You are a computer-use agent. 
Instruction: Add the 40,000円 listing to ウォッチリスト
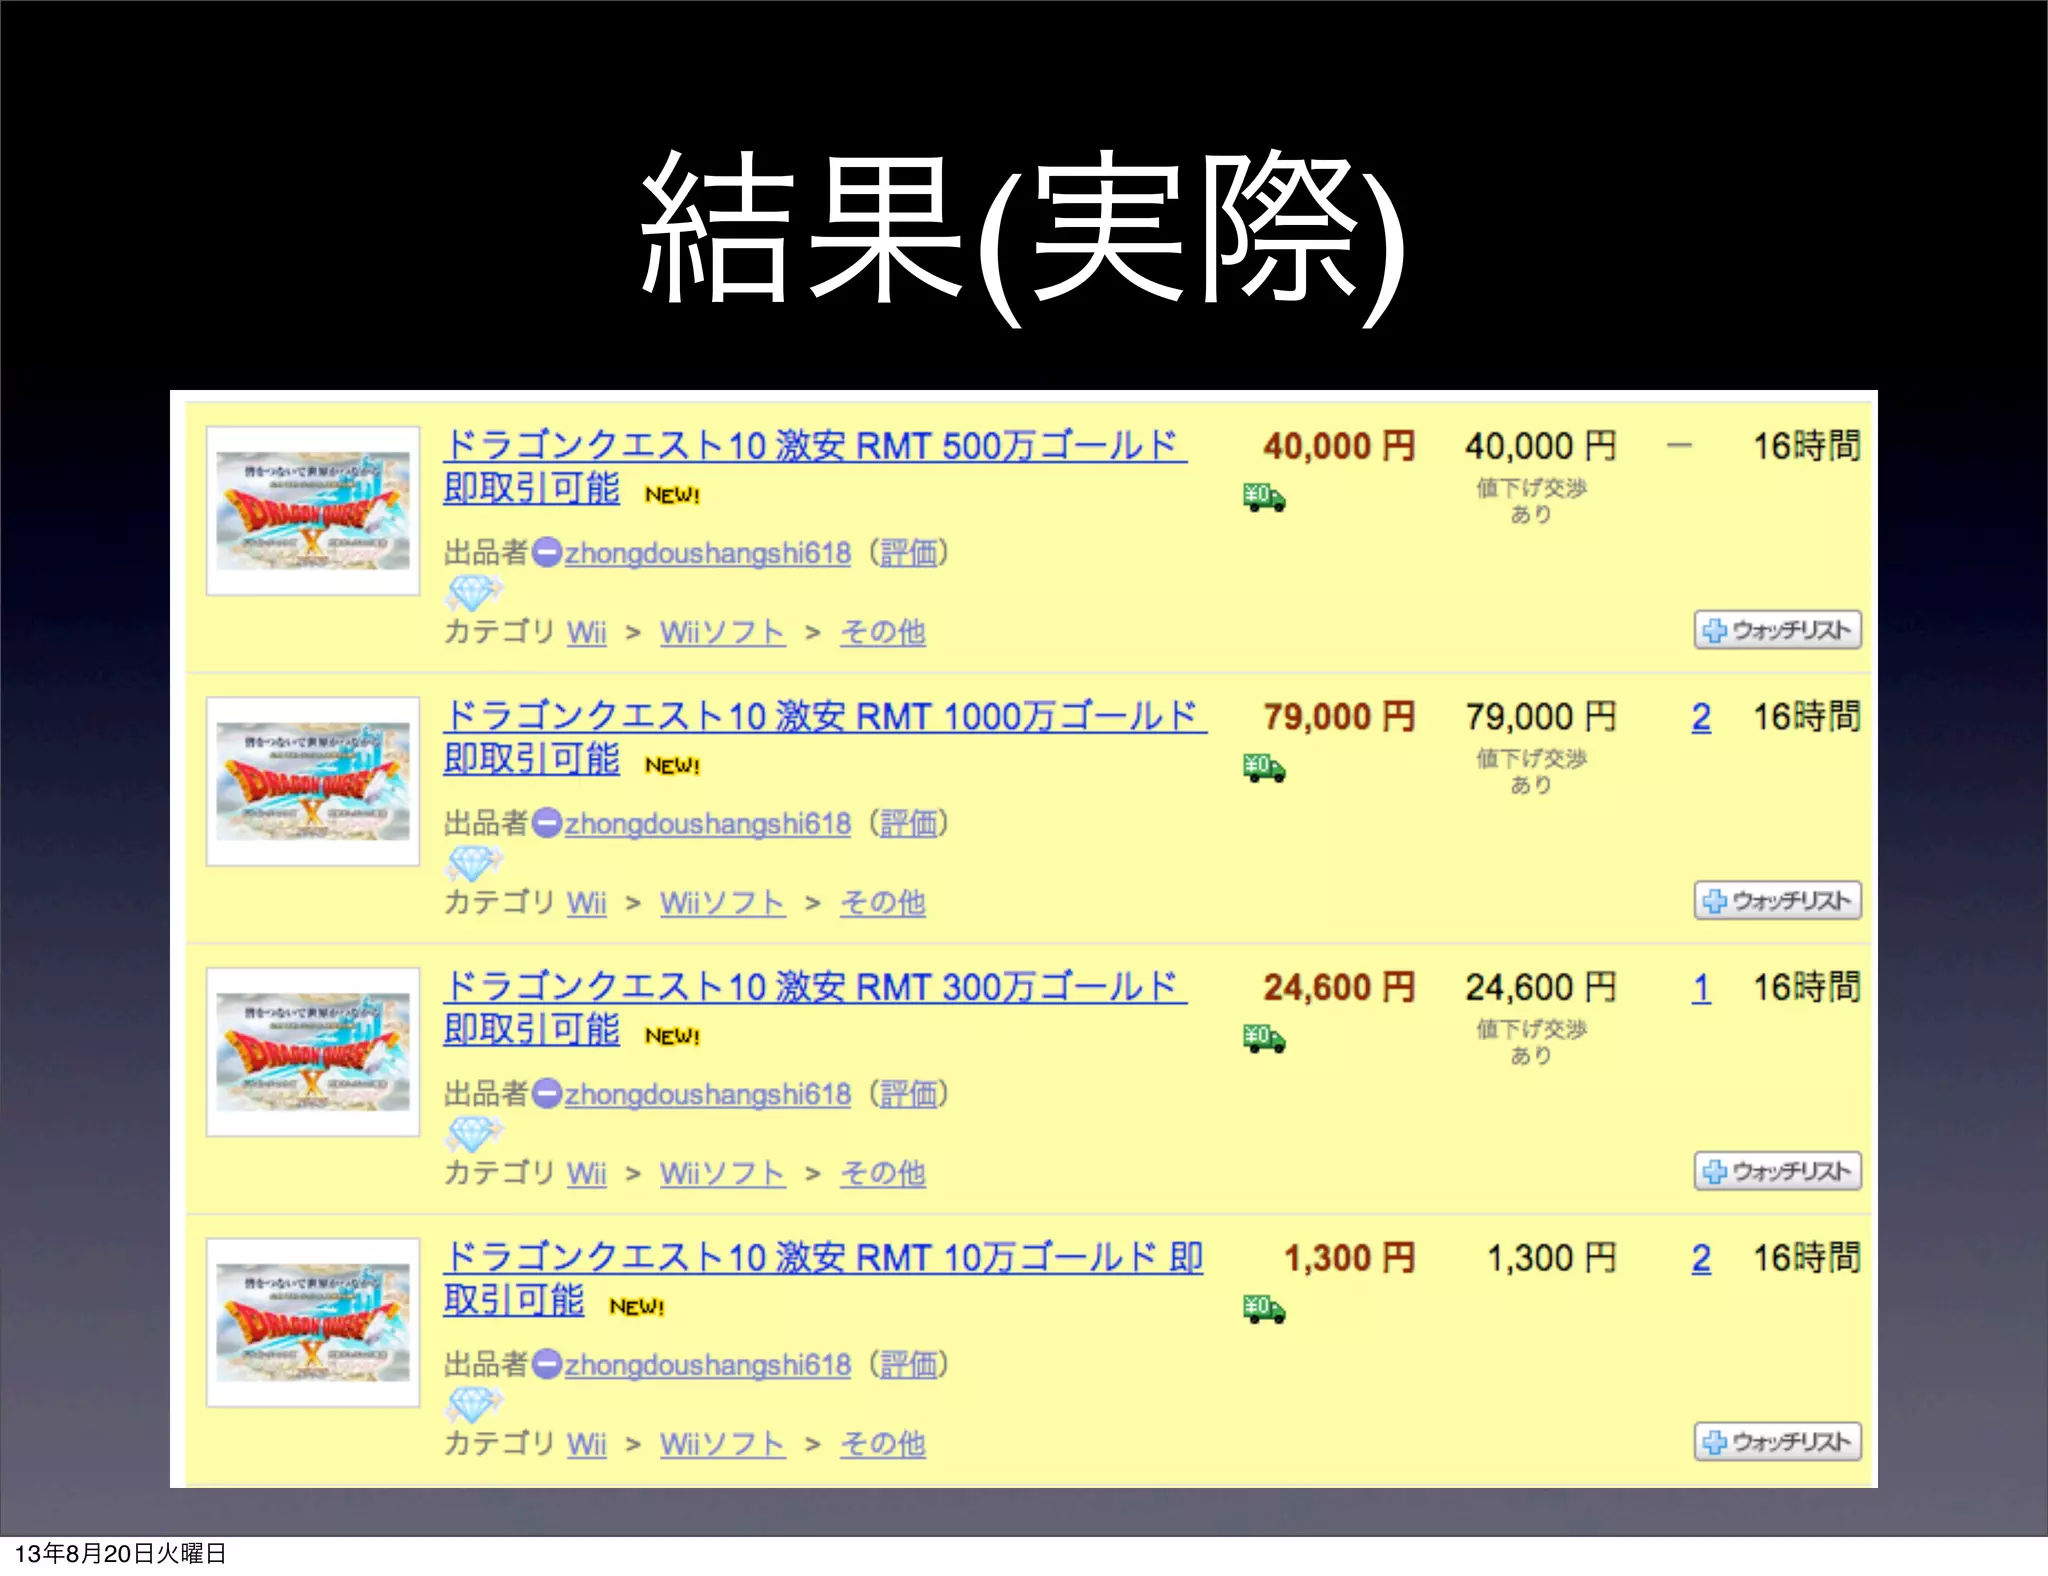[x=1778, y=630]
